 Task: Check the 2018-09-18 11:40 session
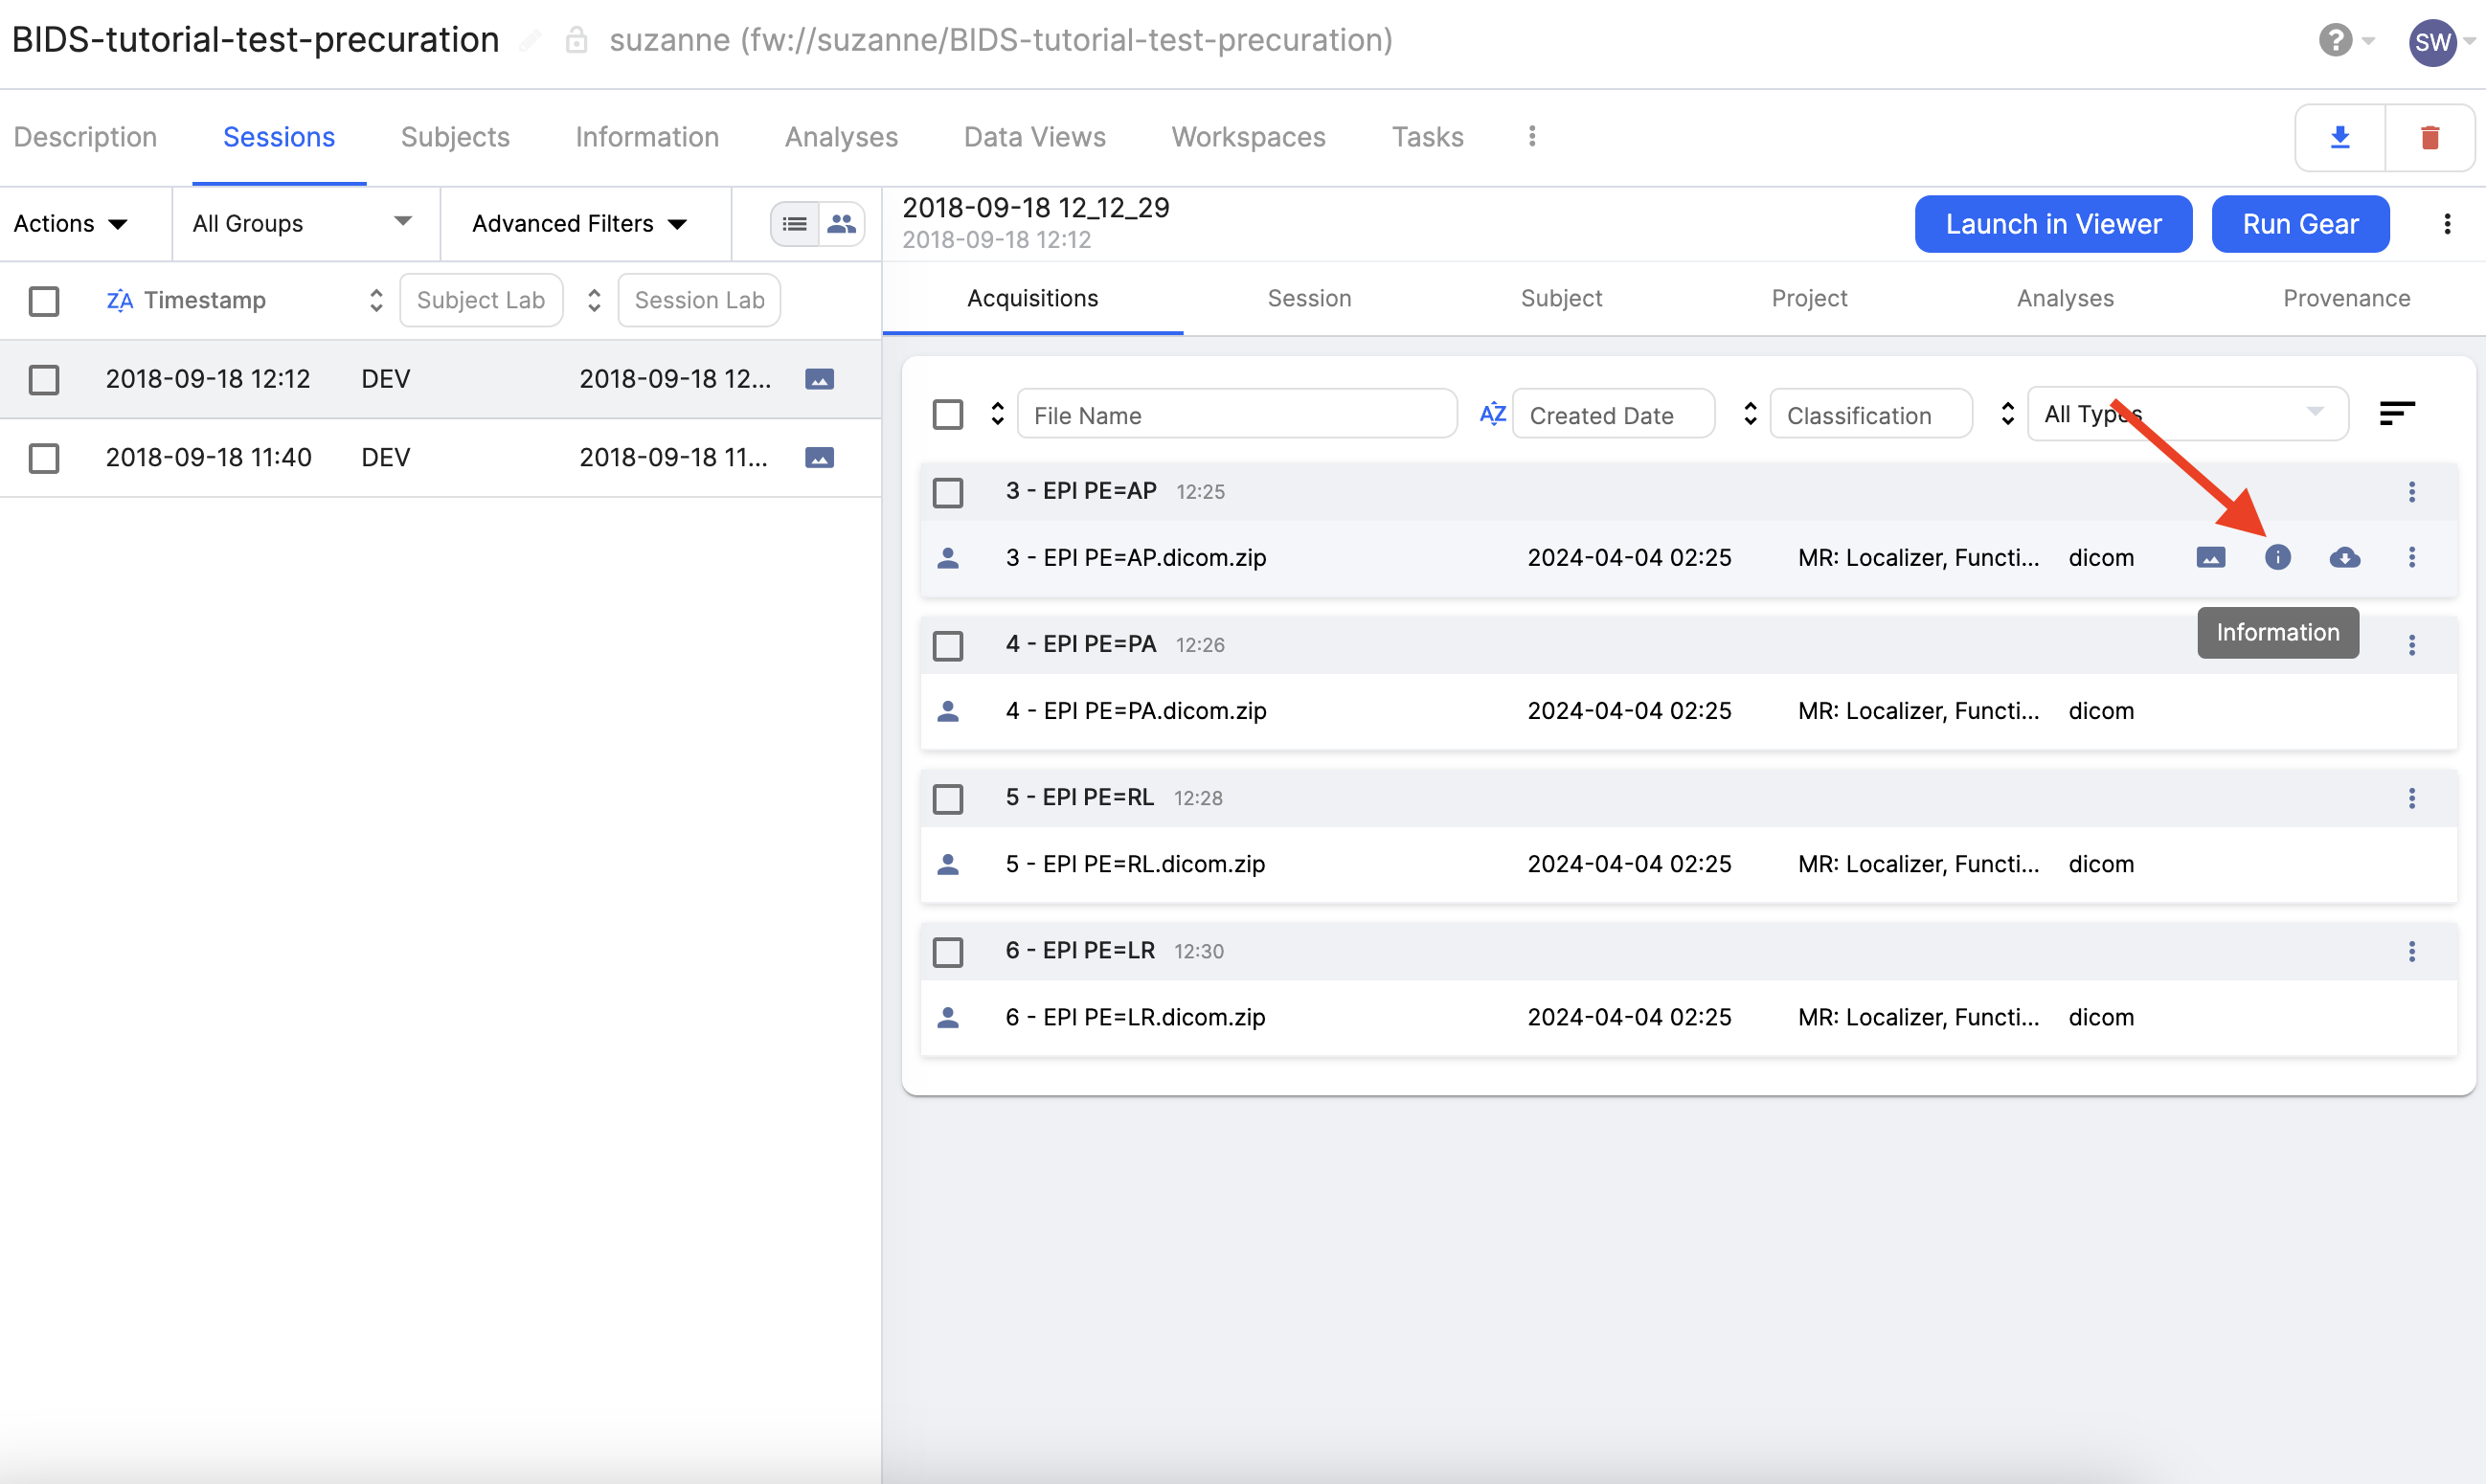[x=44, y=459]
